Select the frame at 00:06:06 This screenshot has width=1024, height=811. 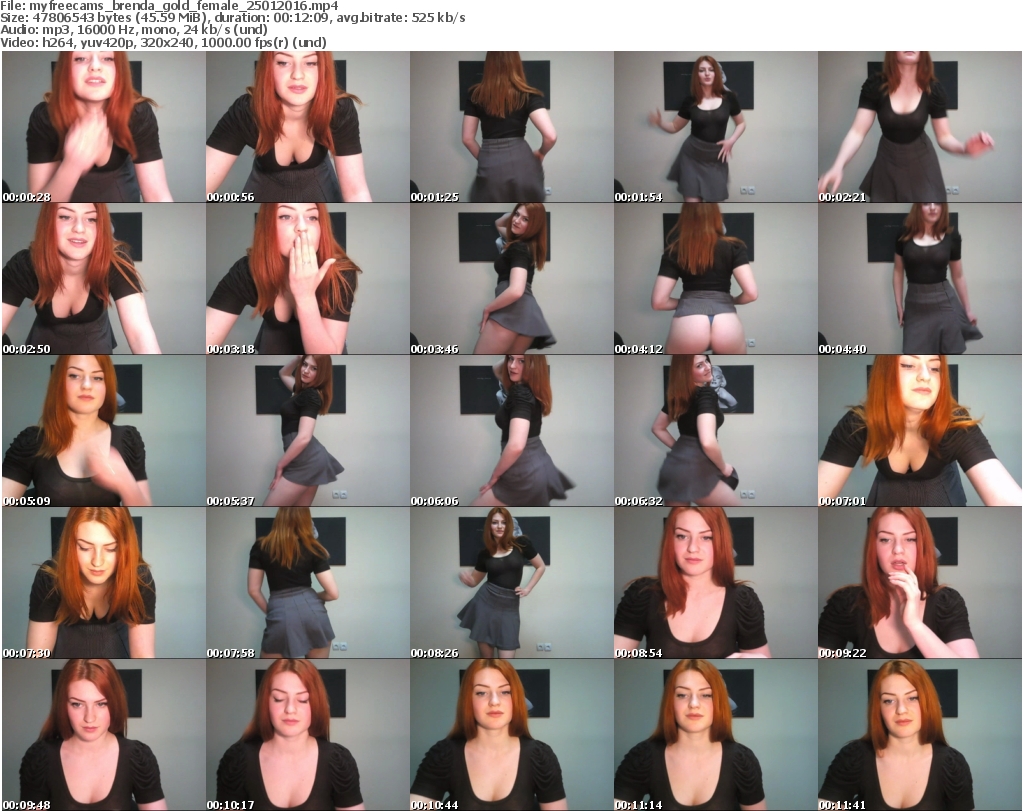tap(511, 431)
